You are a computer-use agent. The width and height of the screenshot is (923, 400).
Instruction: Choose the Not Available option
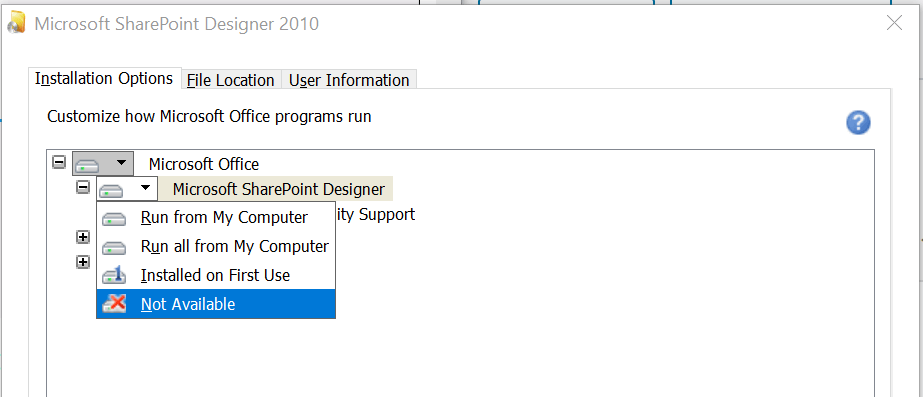pos(216,304)
